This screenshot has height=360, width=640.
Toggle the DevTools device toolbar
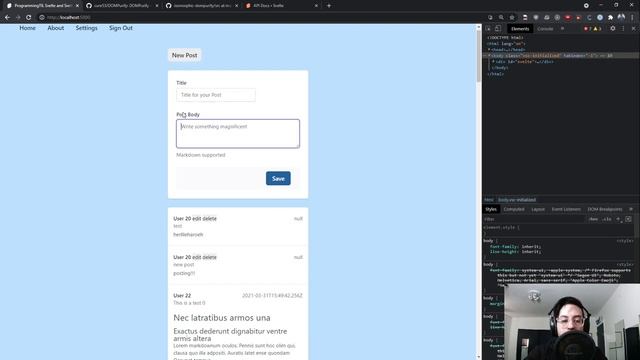(498, 29)
